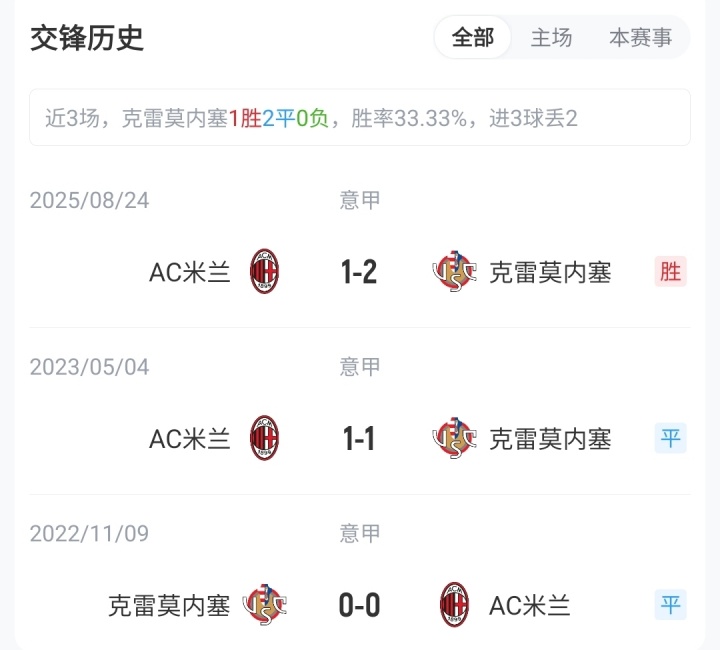The height and width of the screenshot is (650, 720).
Task: Click the 平 badge of 2022/11/09 match
Action: pos(671,605)
